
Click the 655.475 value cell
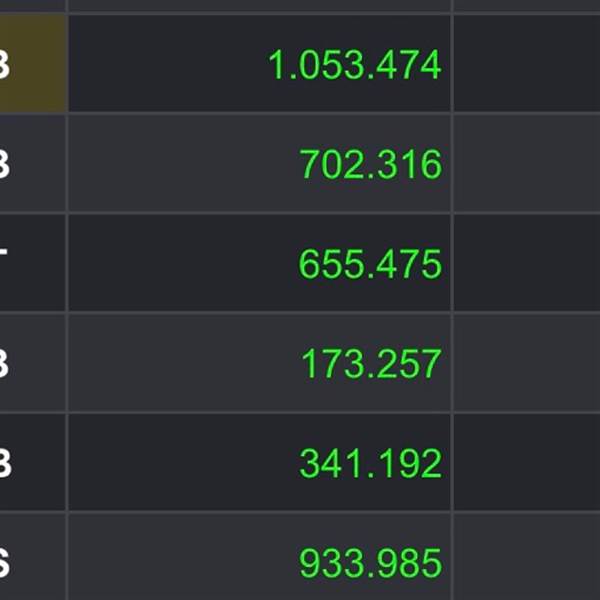(x=260, y=263)
